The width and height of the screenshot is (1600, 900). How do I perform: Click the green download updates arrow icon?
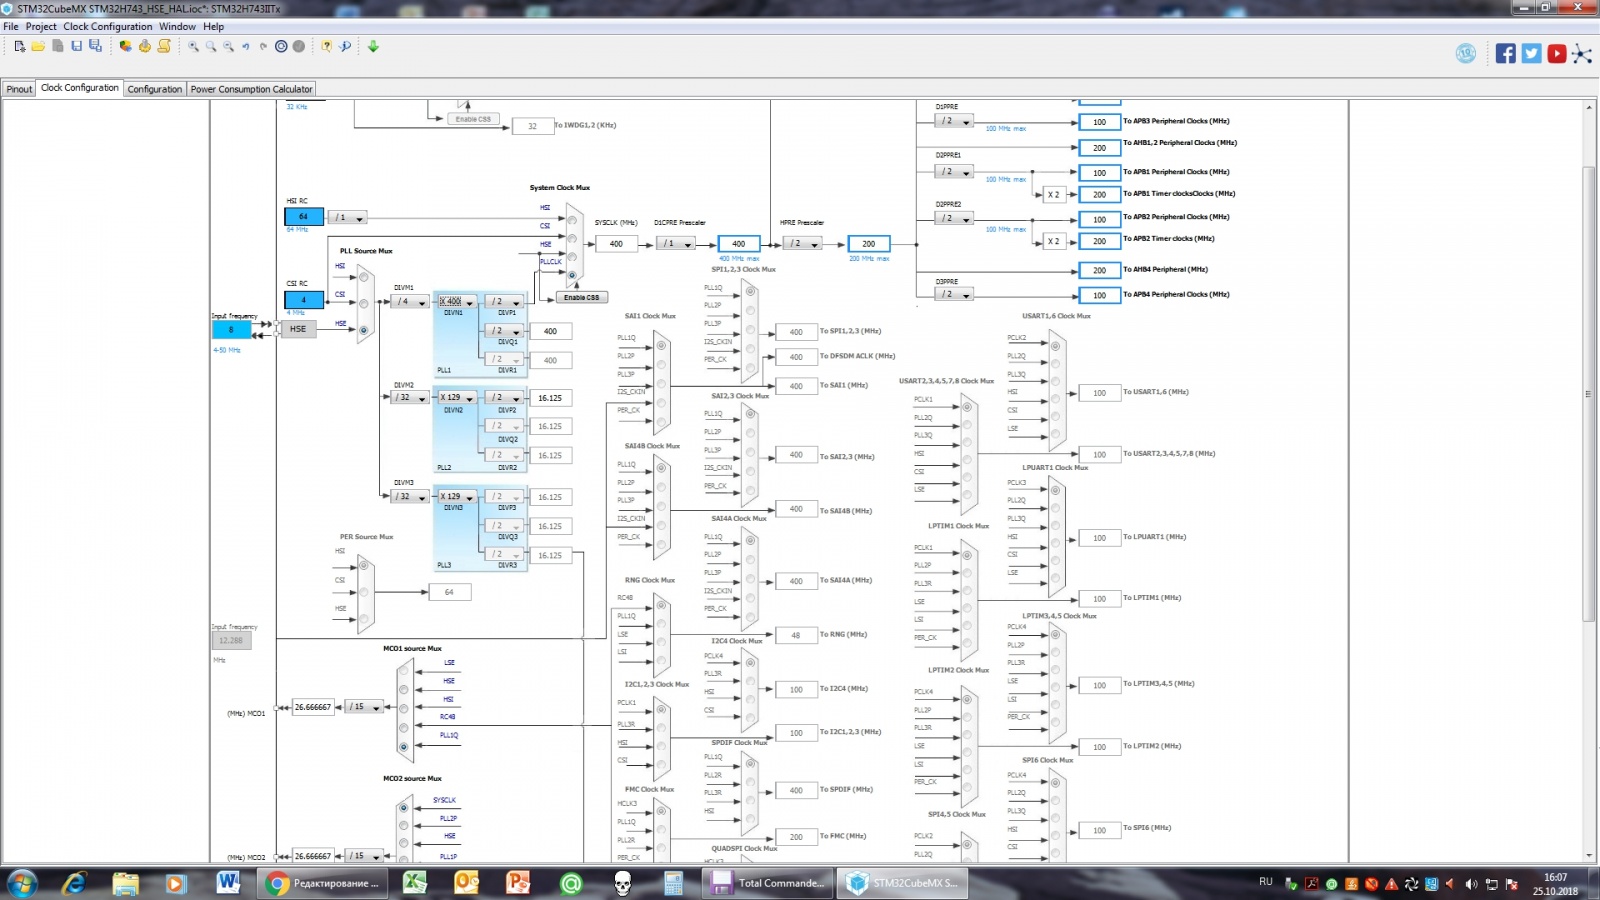373,46
